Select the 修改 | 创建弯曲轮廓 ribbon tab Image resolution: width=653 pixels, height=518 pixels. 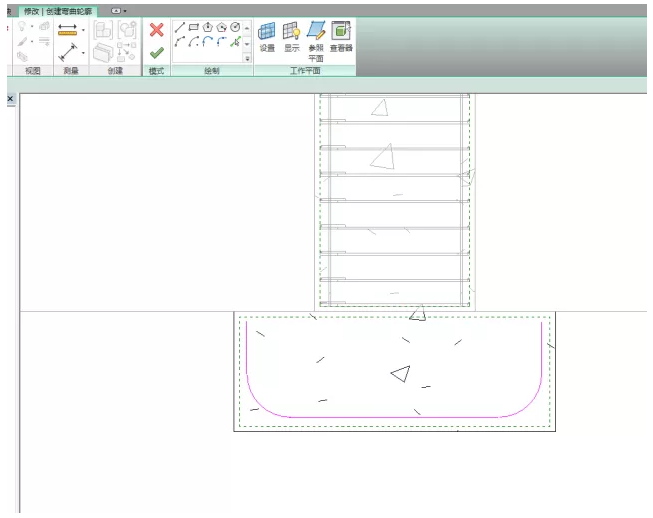57,10
